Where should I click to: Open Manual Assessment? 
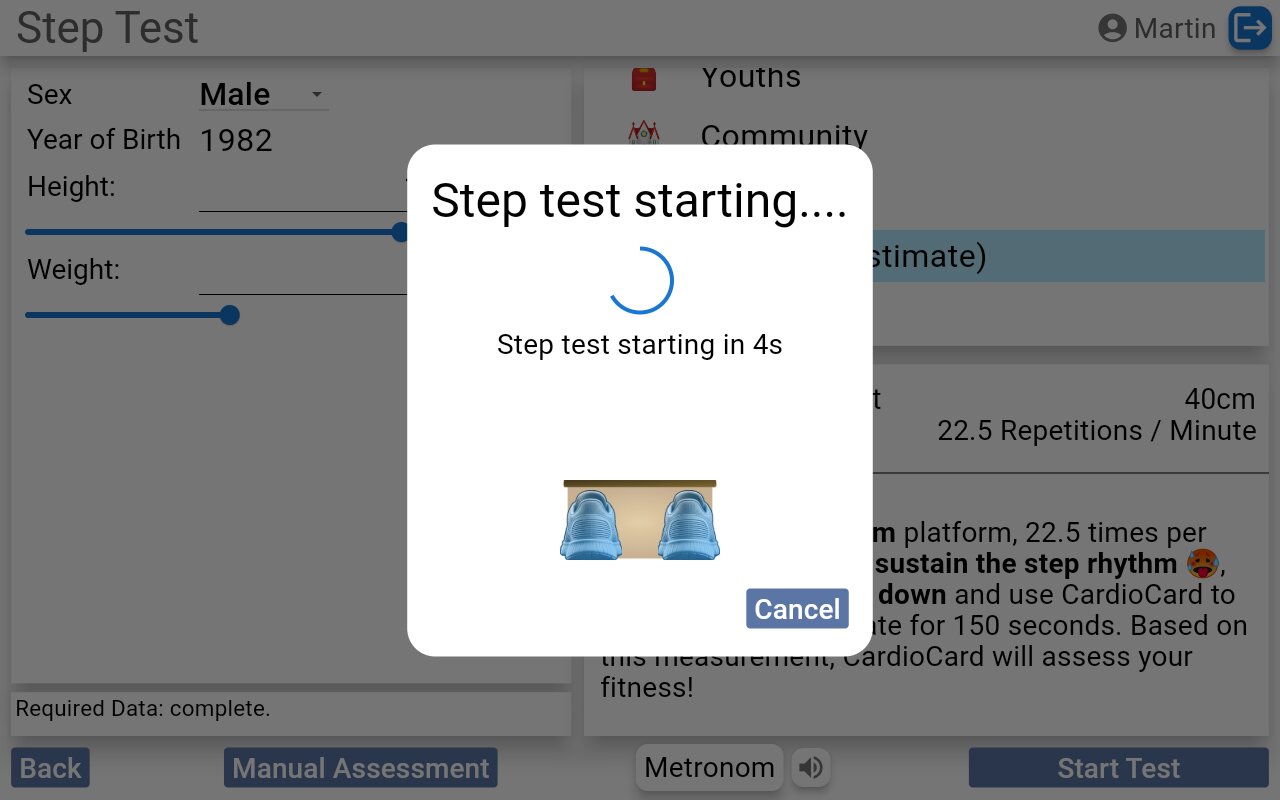pos(360,768)
